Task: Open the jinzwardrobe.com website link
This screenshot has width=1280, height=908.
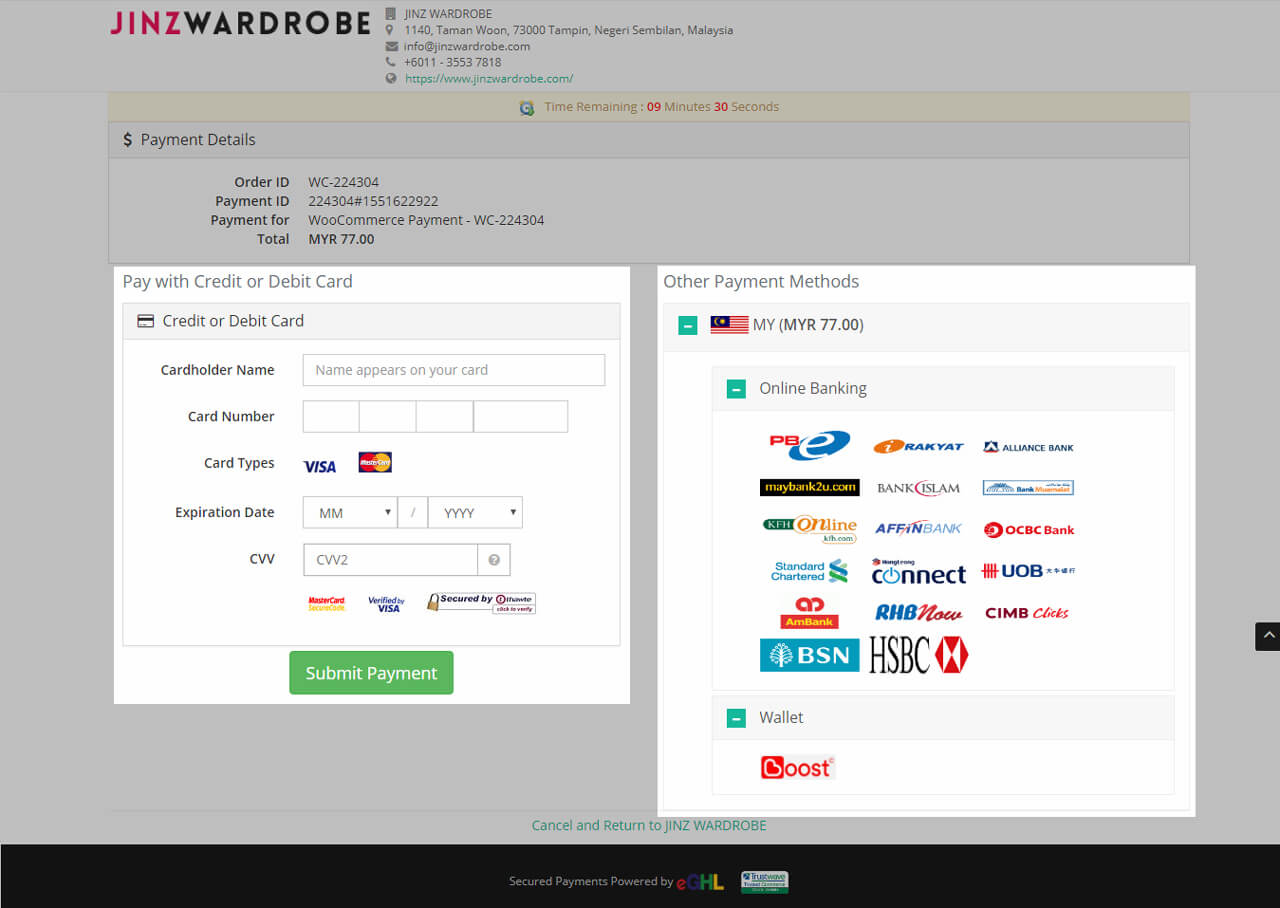Action: pyautogui.click(x=489, y=78)
